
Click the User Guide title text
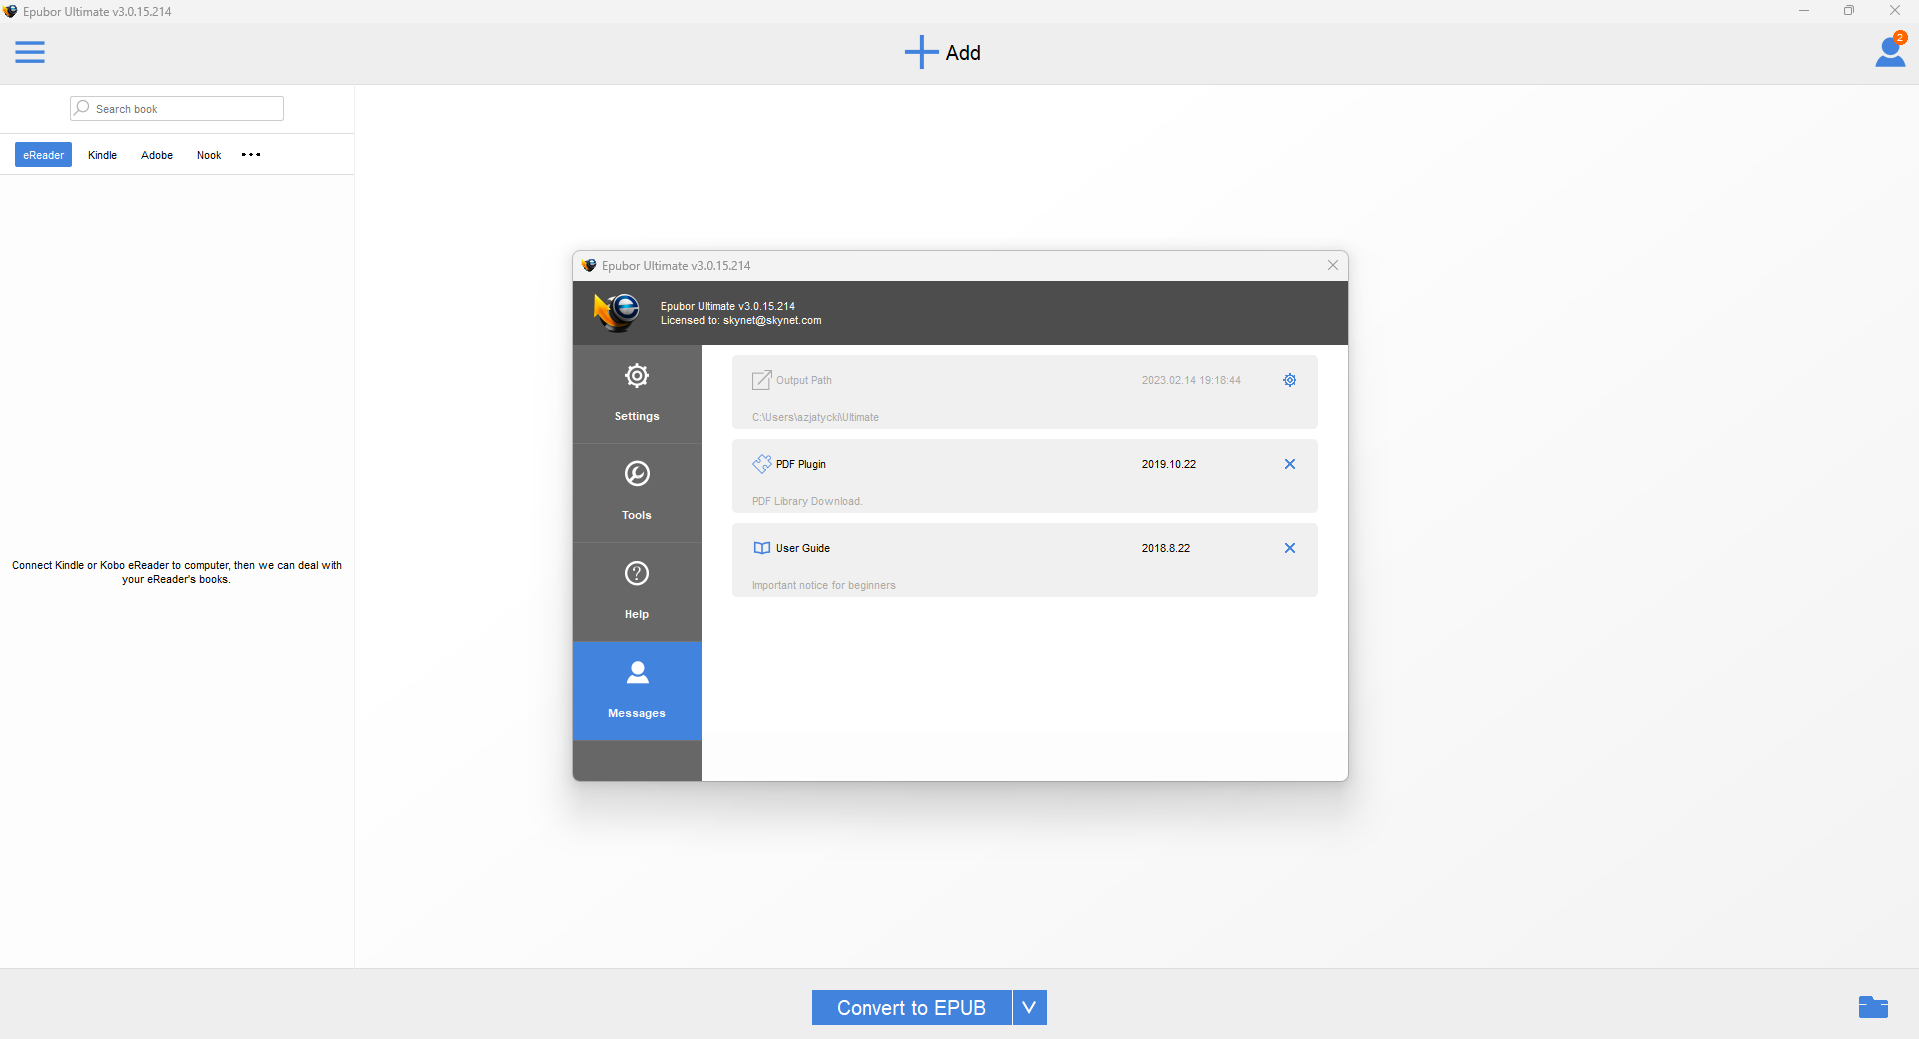pos(803,548)
